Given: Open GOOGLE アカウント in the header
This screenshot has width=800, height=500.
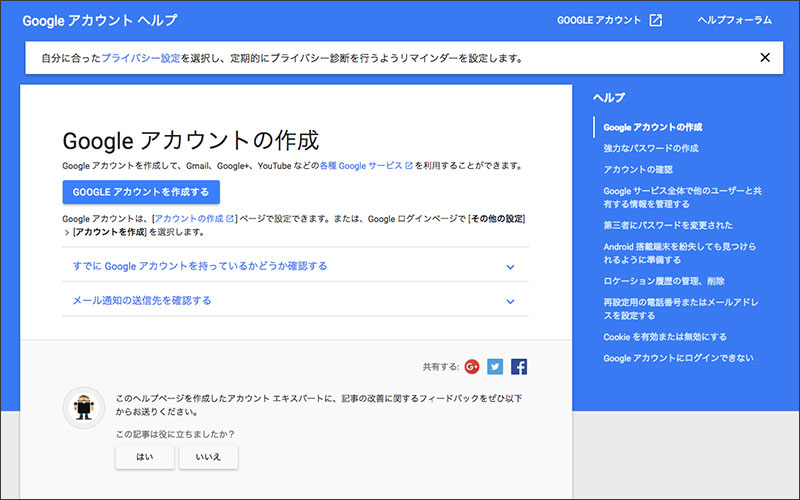Looking at the screenshot, I should (598, 20).
